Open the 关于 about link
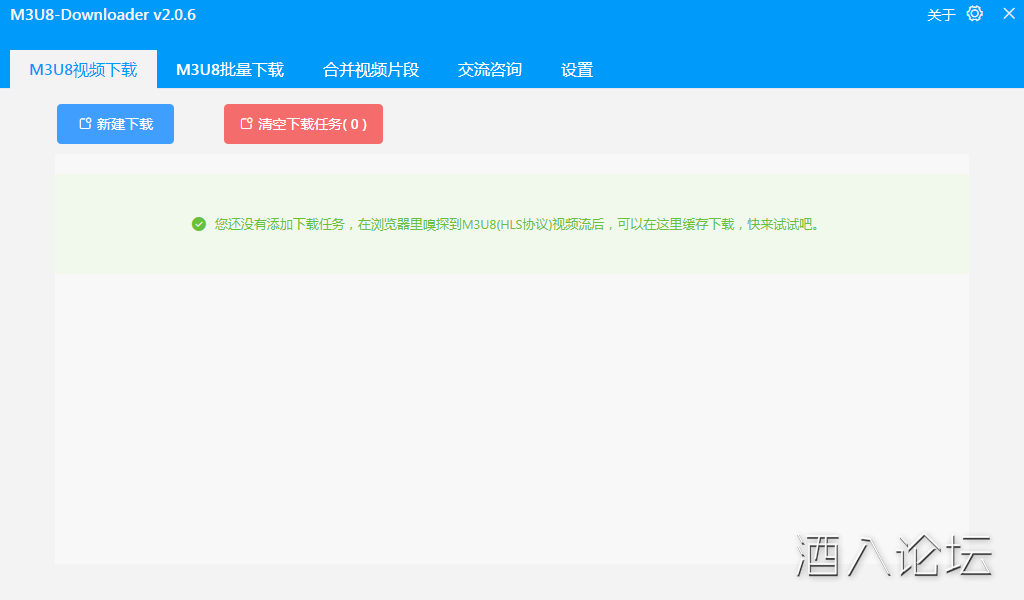This screenshot has height=600, width=1024. click(941, 15)
